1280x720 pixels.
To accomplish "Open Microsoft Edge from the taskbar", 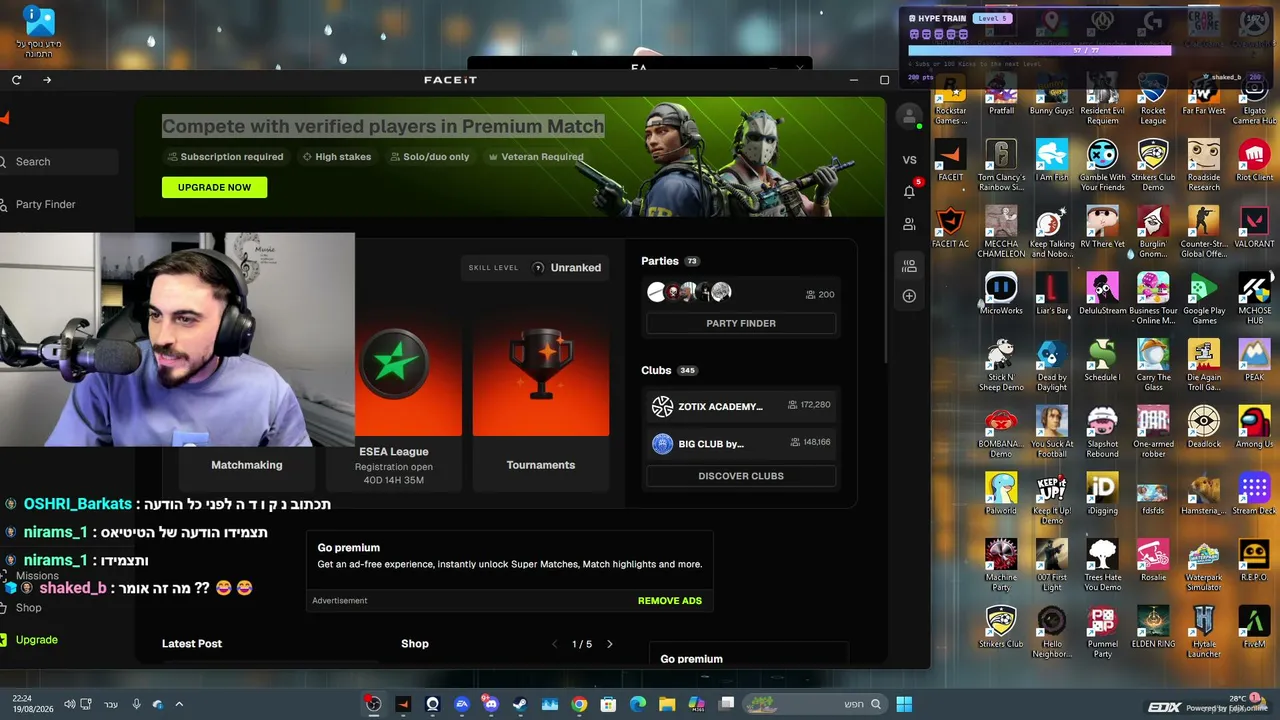I will tap(638, 704).
